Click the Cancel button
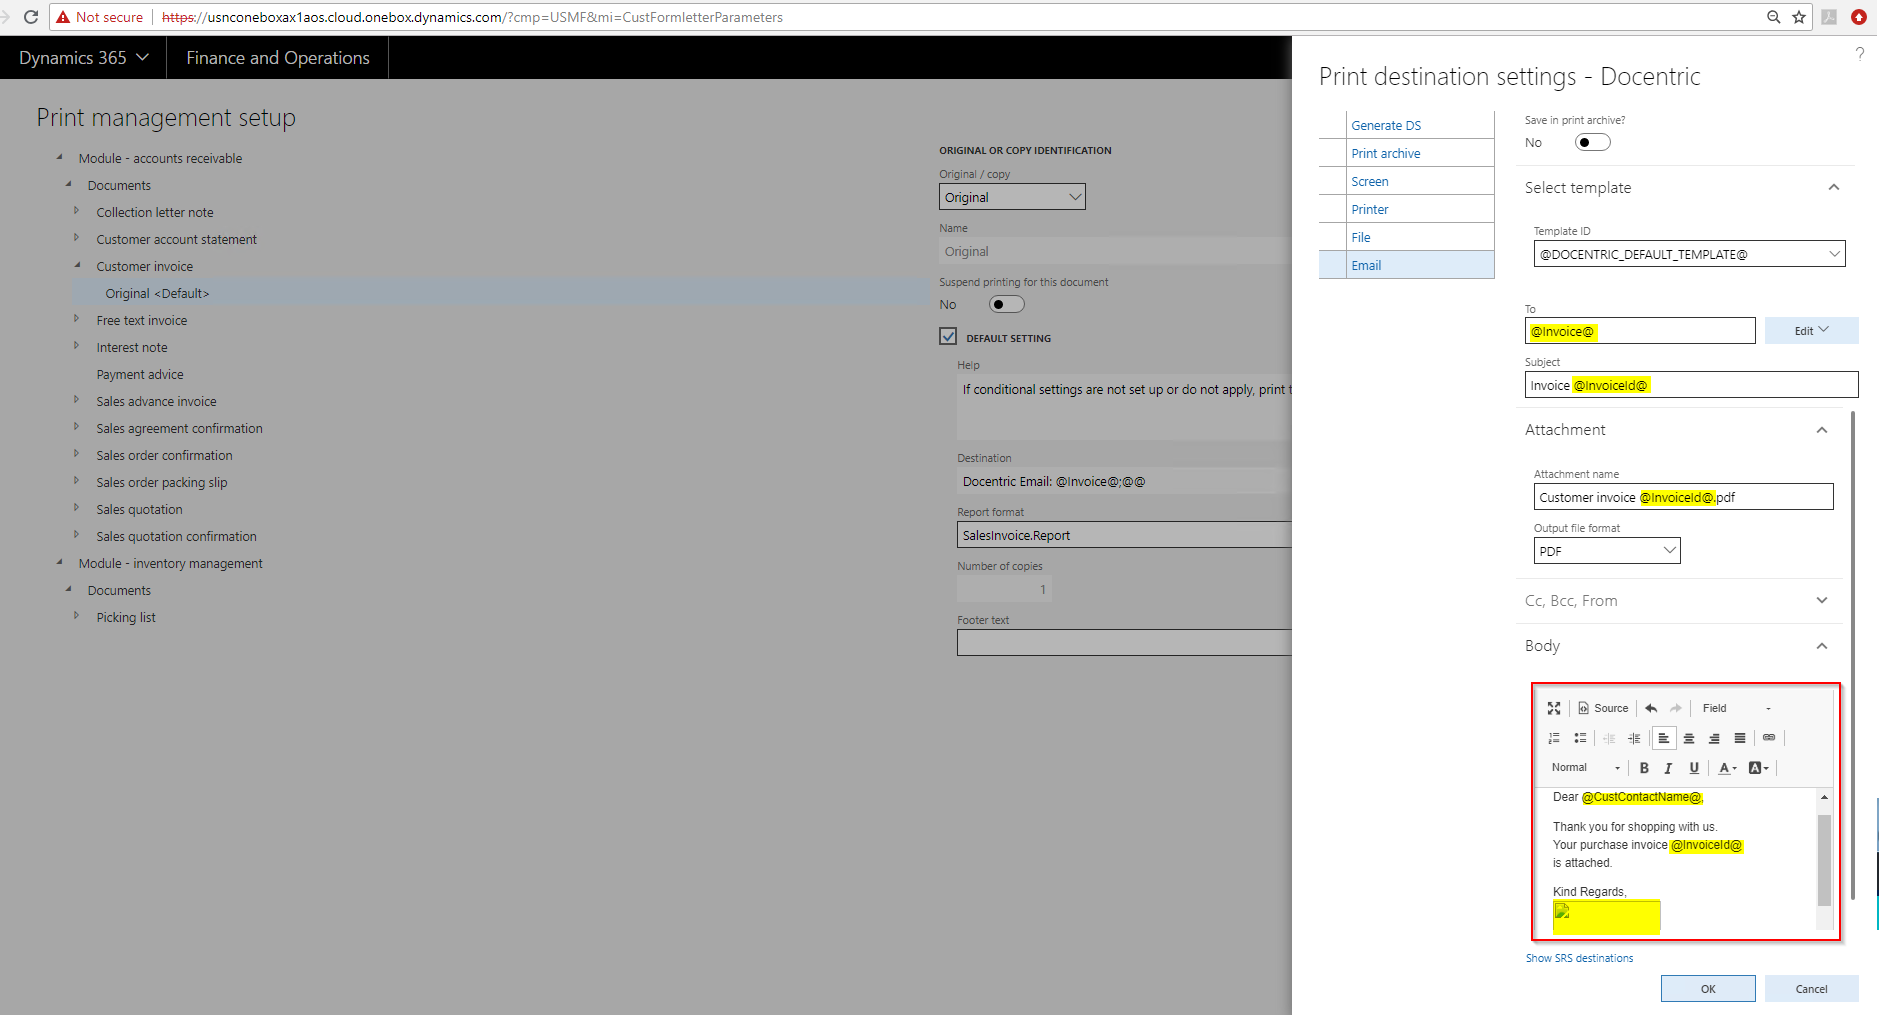Screen dimensions: 1879x1015 [1811, 988]
